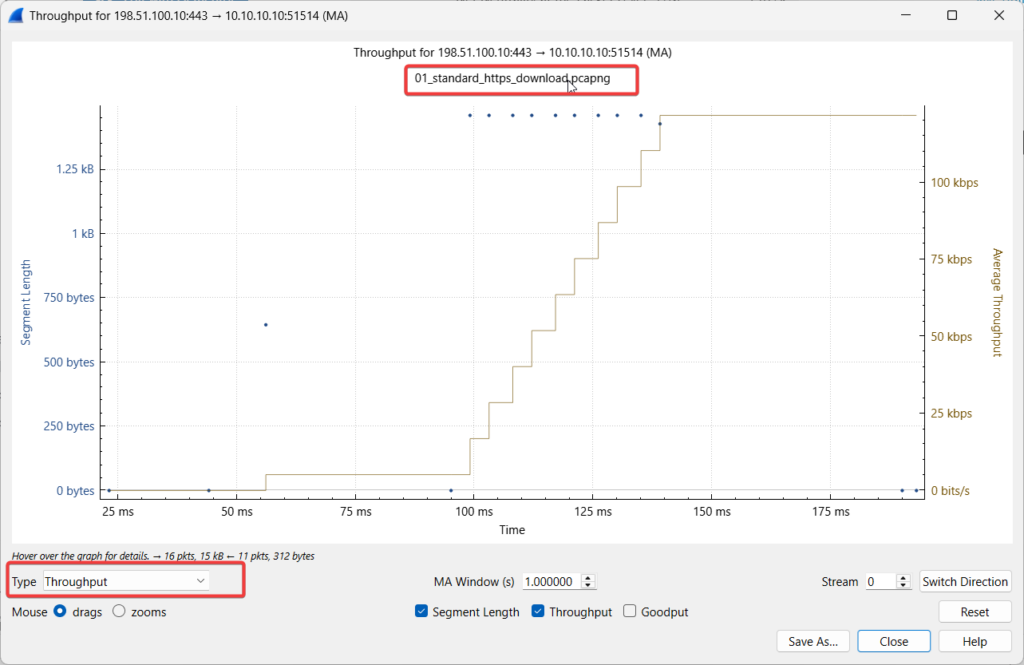Select the zooms mouse mode
This screenshot has height=665, width=1024.
click(x=119, y=612)
